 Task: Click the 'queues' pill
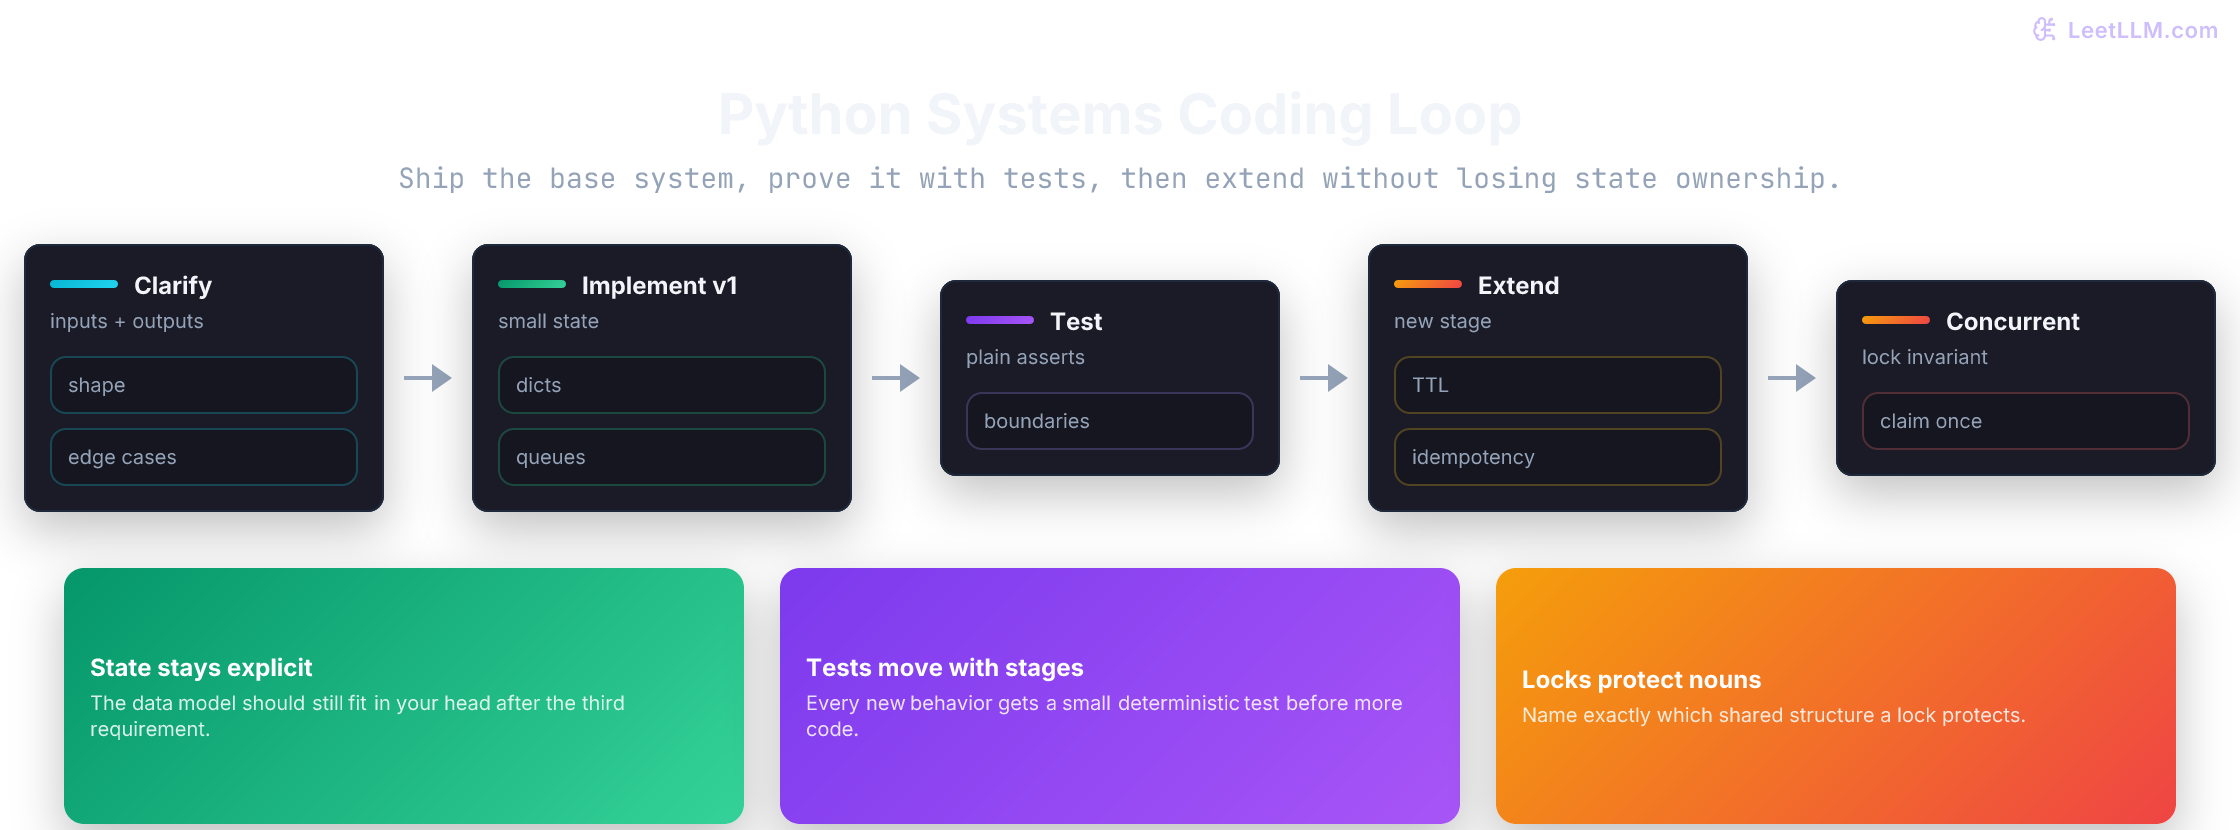662,457
